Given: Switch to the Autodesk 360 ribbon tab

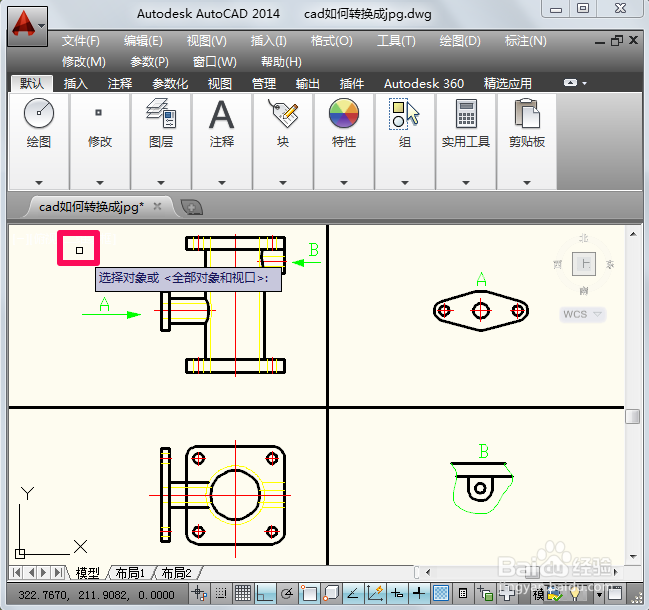Looking at the screenshot, I should coord(424,84).
